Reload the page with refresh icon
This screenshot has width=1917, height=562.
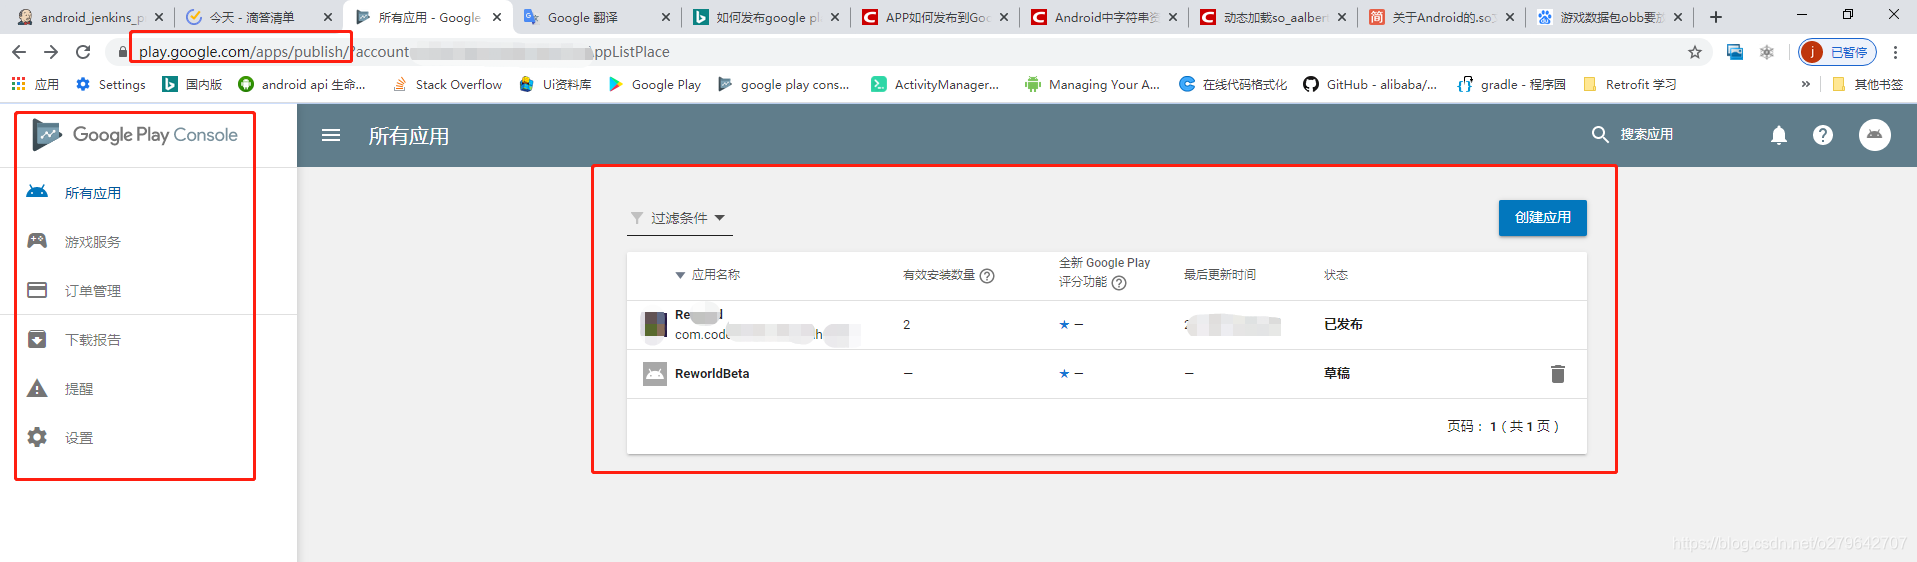tap(83, 52)
